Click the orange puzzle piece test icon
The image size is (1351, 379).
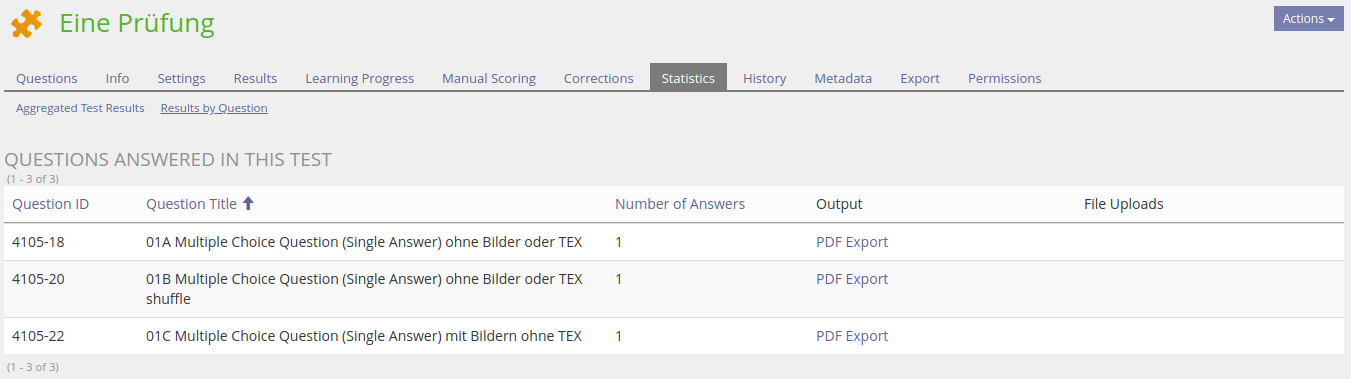26,23
